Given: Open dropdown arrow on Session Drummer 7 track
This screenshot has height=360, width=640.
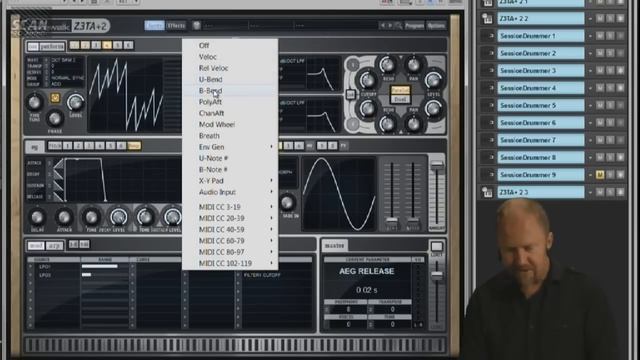Looking at the screenshot, I should pyautogui.click(x=590, y=140).
